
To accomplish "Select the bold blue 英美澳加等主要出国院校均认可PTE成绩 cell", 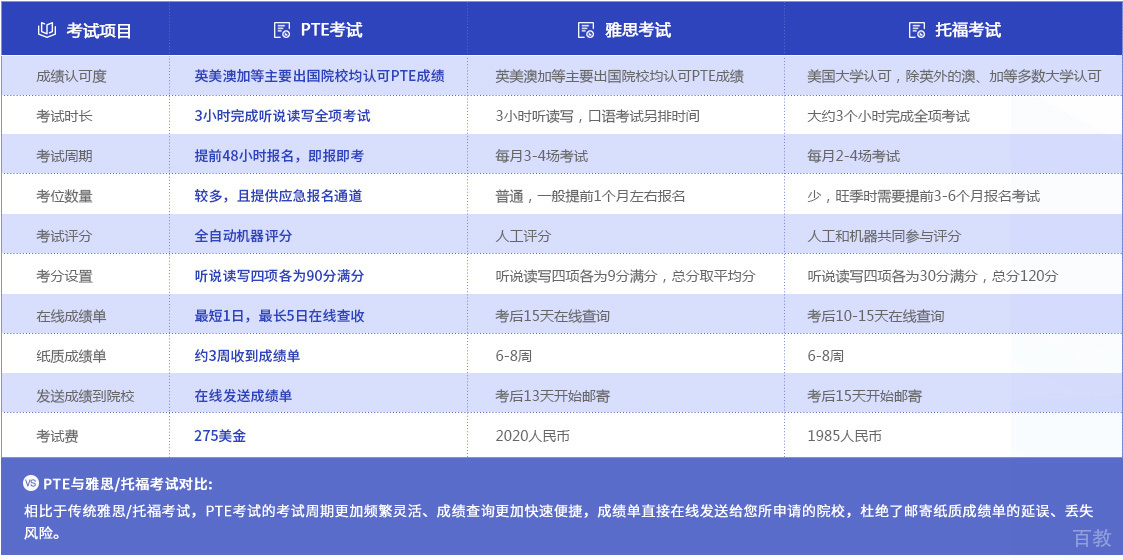I will click(x=319, y=76).
